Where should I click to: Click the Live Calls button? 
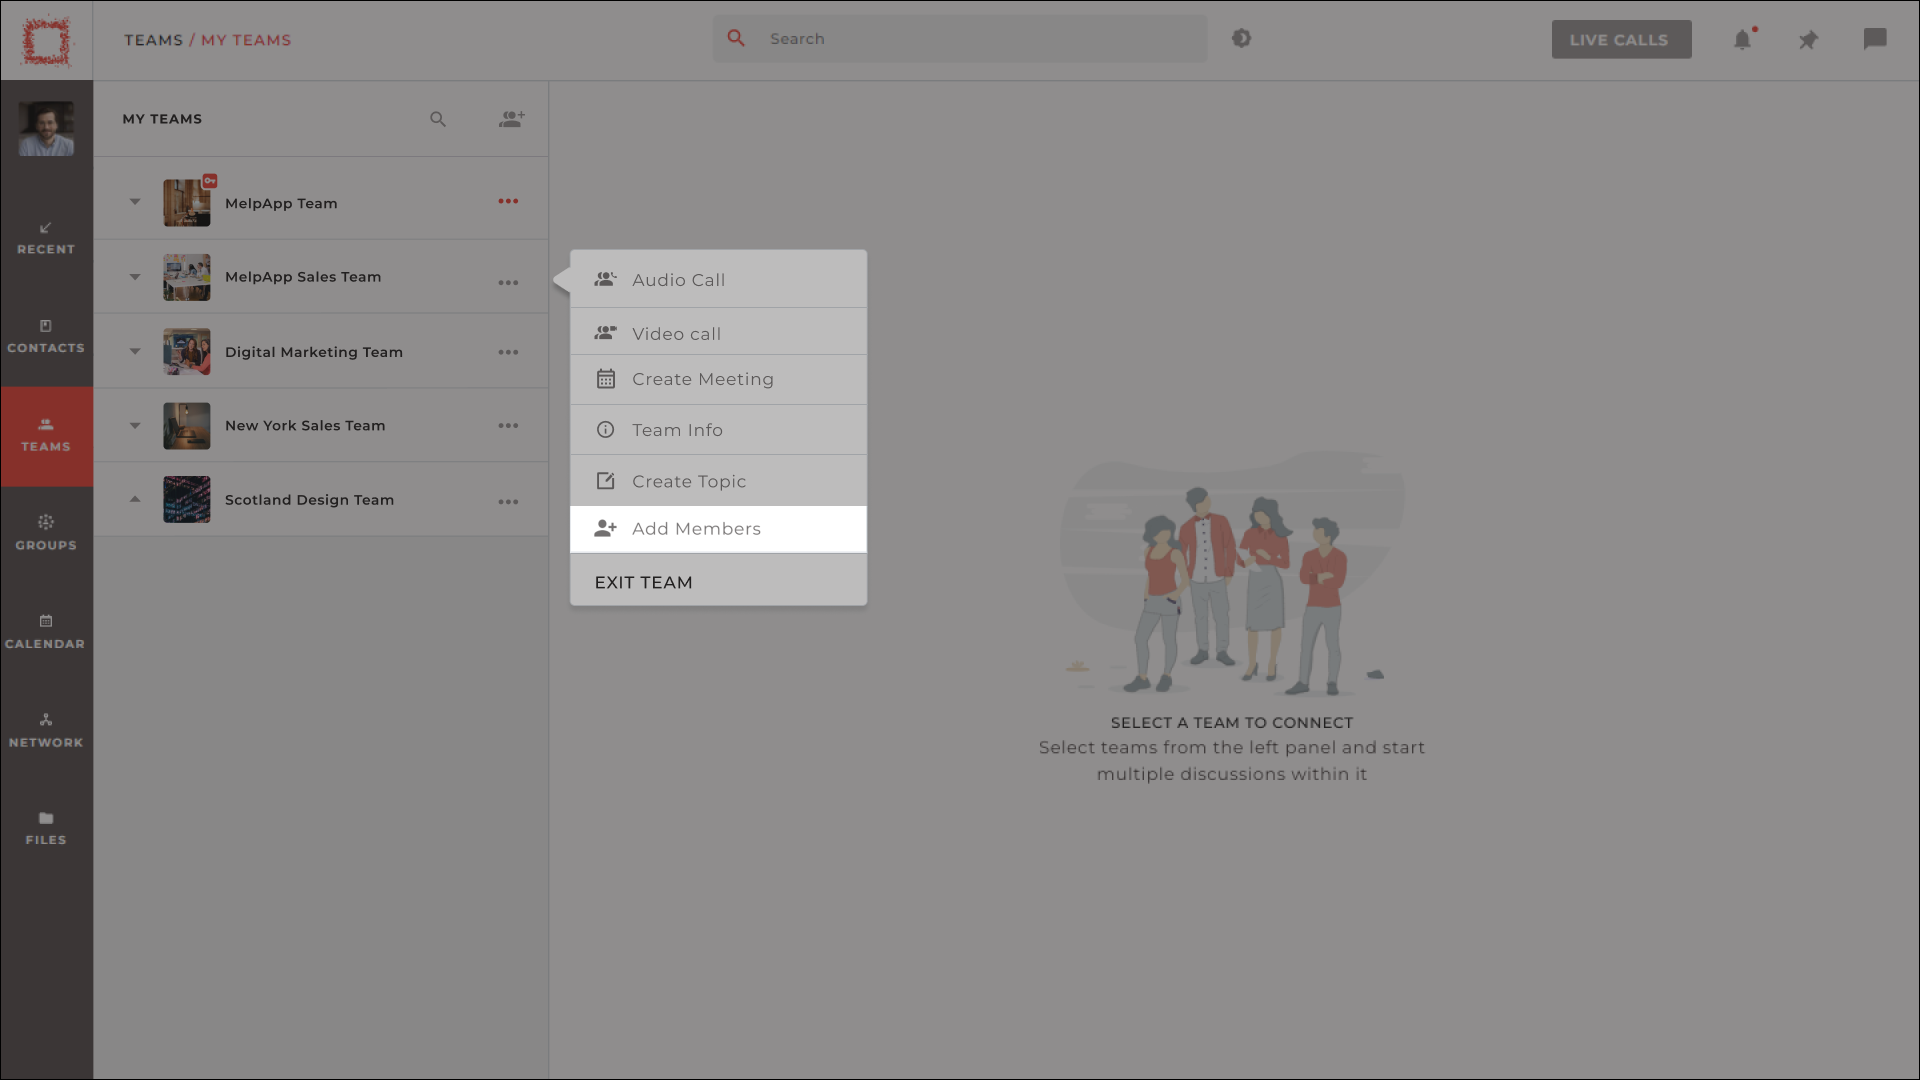coord(1621,38)
